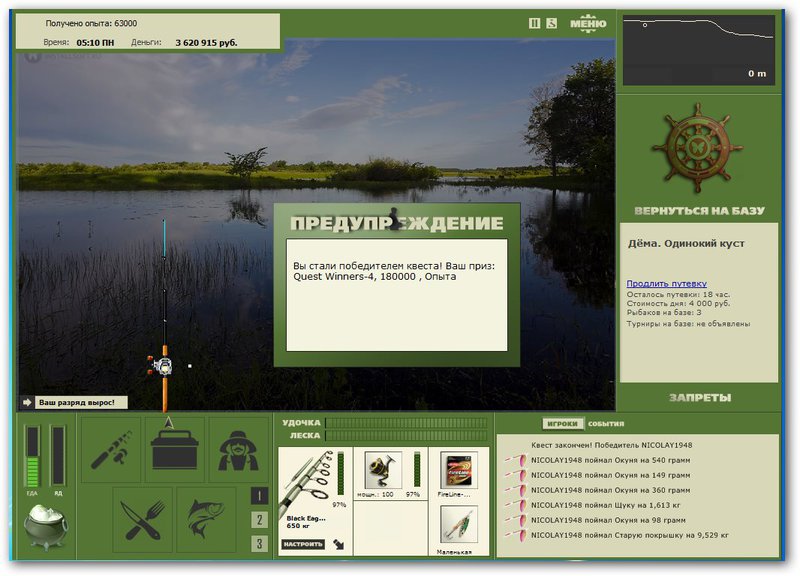Select tackle slot 2

coord(259,520)
